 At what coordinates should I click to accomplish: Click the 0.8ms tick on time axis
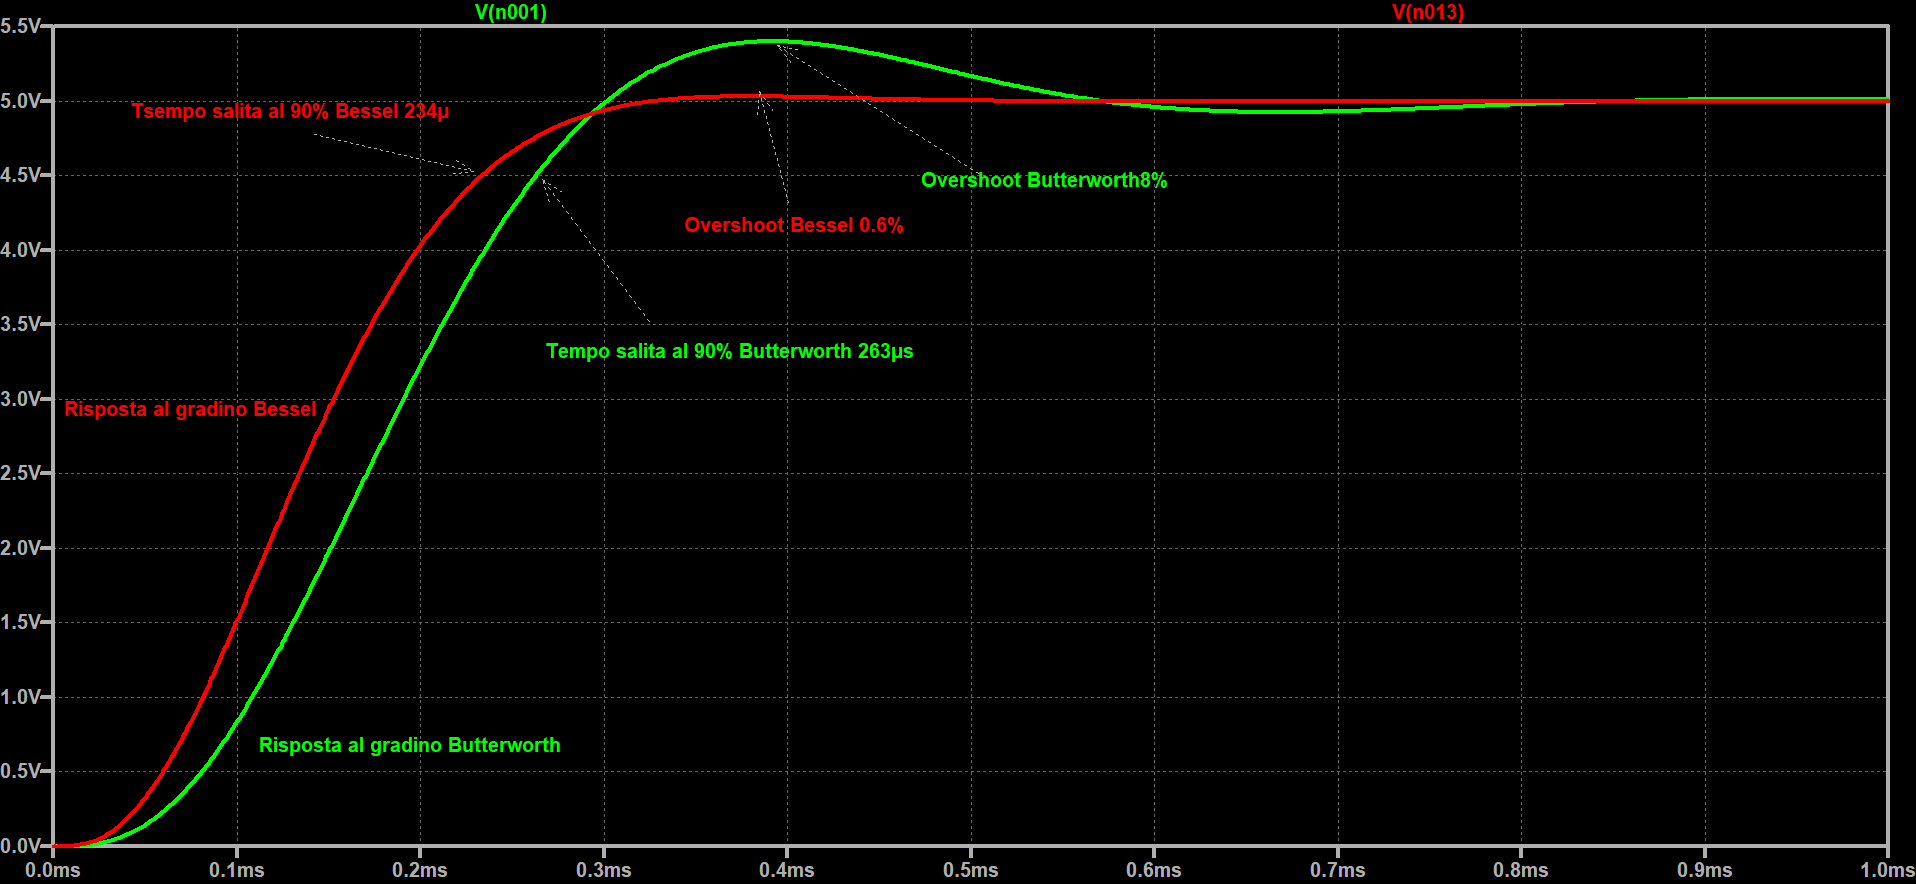pos(1520,870)
